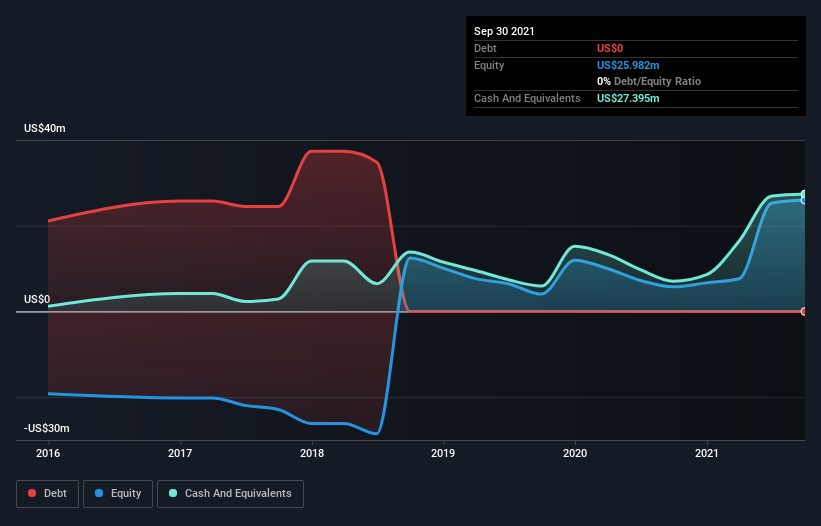This screenshot has width=821, height=526.
Task: Click the teal Cash end-point marker
Action: pyautogui.click(x=804, y=194)
